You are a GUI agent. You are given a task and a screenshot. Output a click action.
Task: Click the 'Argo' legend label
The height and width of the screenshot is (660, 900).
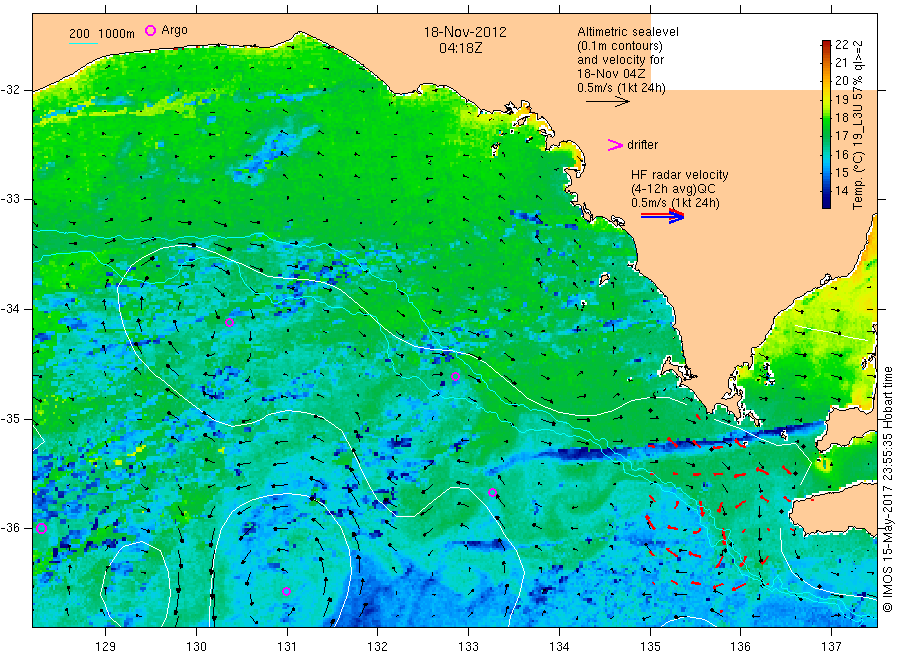[x=174, y=30]
